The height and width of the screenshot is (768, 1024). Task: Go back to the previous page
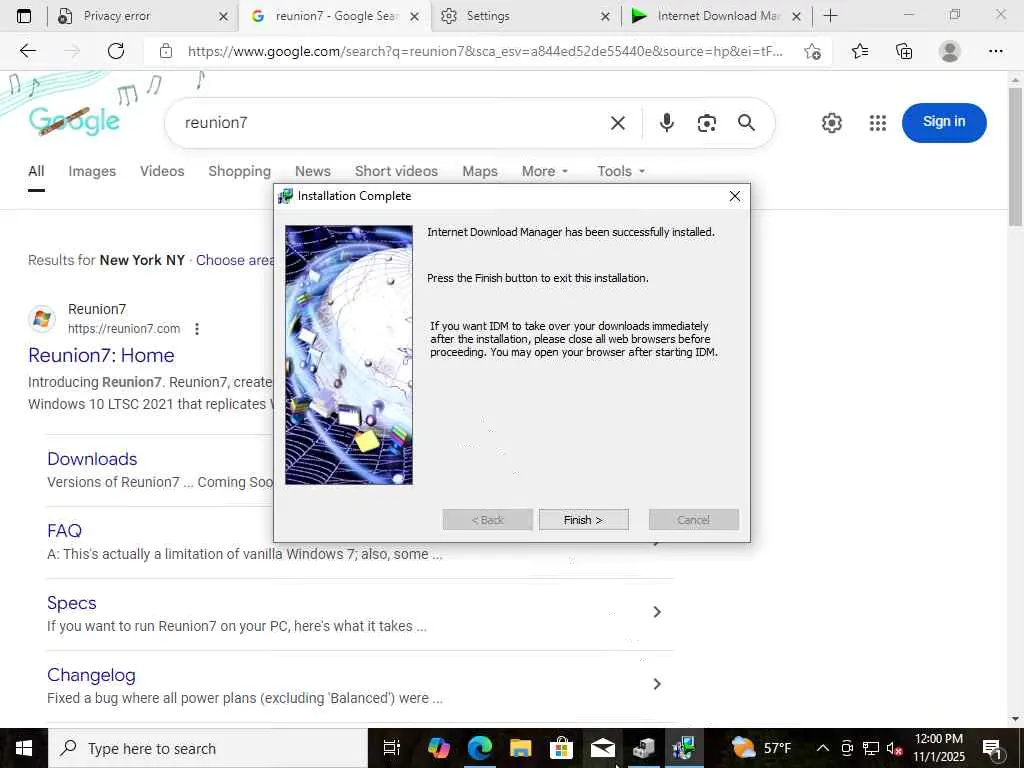pos(27,51)
